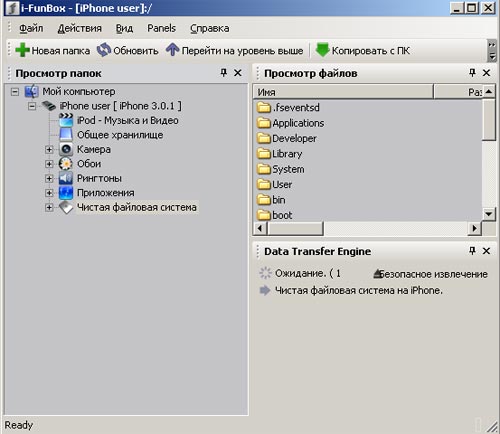Click the Безопасное извлечение link

pyautogui.click(x=434, y=274)
